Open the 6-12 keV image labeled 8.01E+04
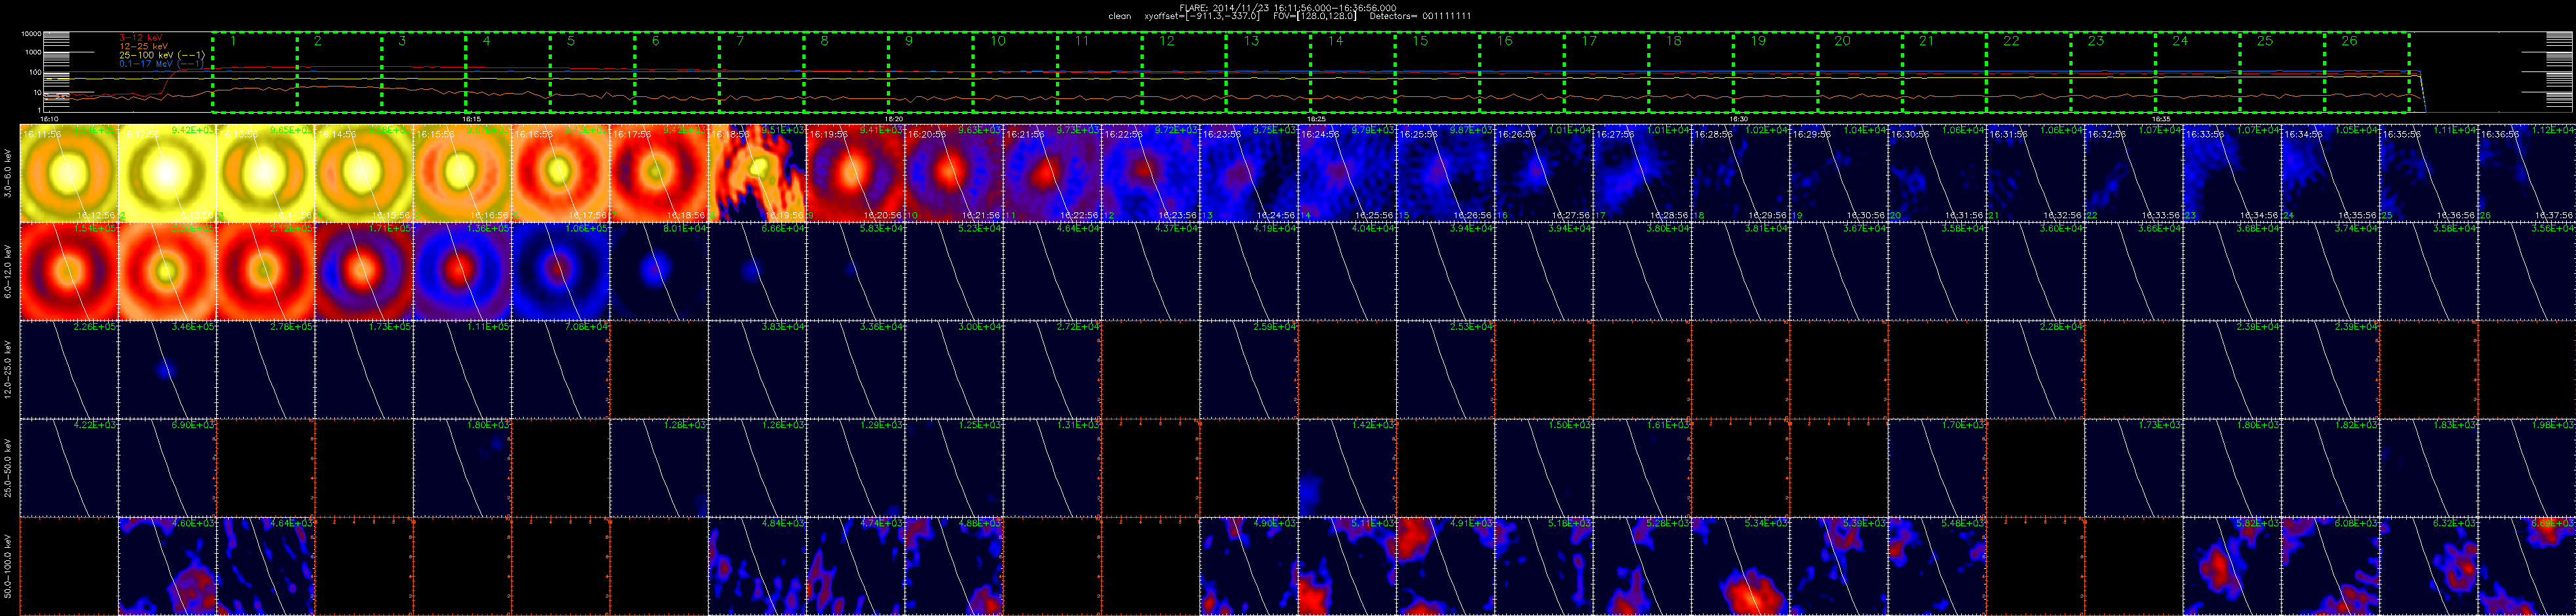Image resolution: width=2576 pixels, height=616 pixels. point(659,271)
